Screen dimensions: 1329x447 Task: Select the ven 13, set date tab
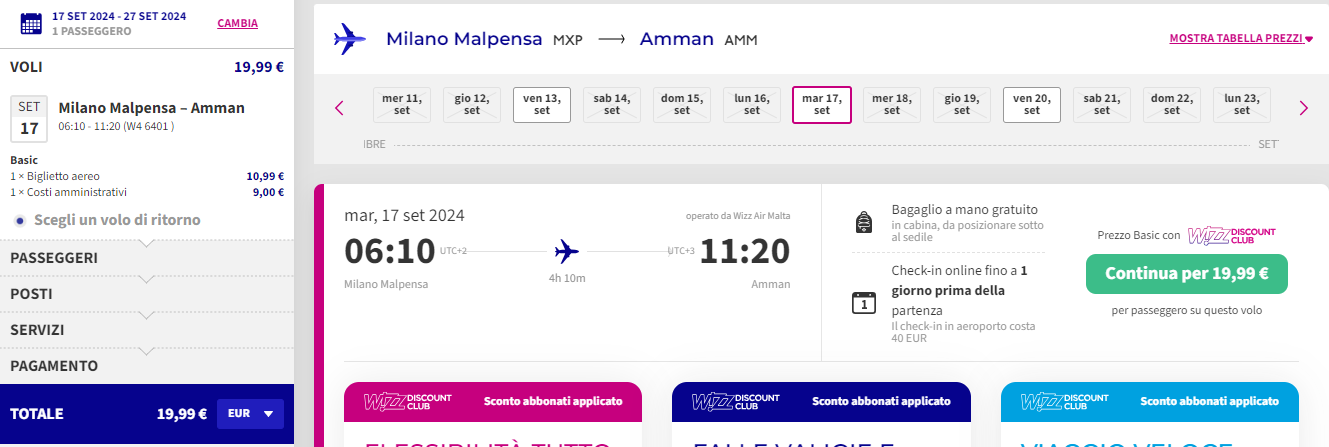click(542, 104)
